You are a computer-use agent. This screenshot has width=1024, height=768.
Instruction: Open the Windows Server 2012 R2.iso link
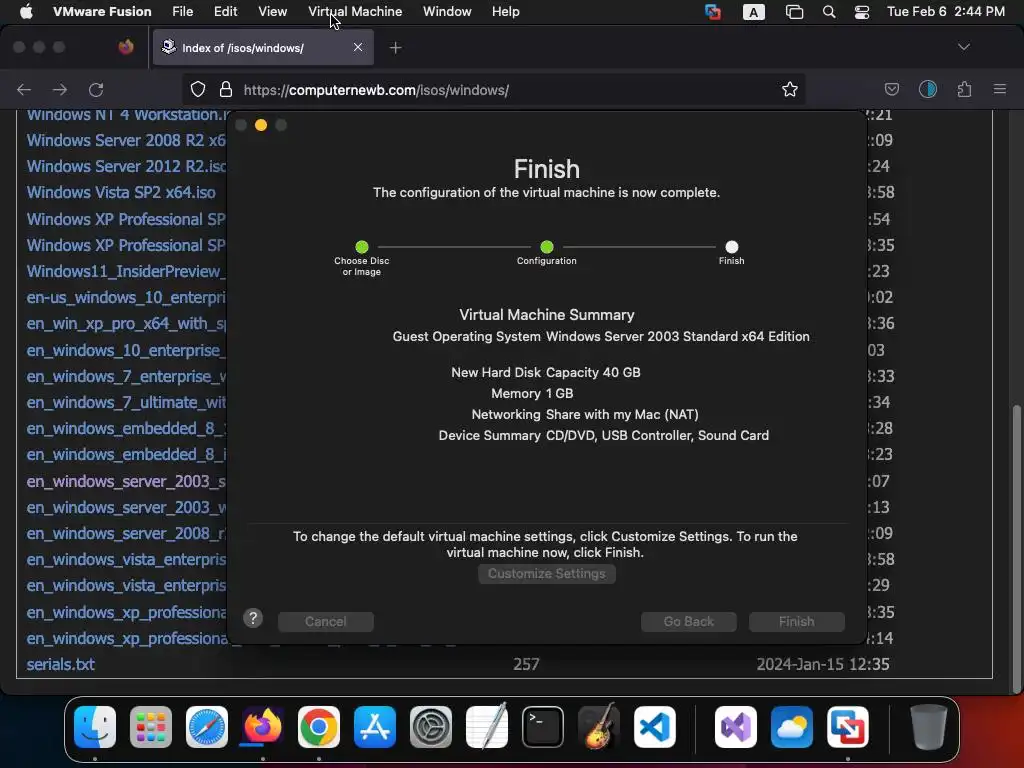coord(126,167)
